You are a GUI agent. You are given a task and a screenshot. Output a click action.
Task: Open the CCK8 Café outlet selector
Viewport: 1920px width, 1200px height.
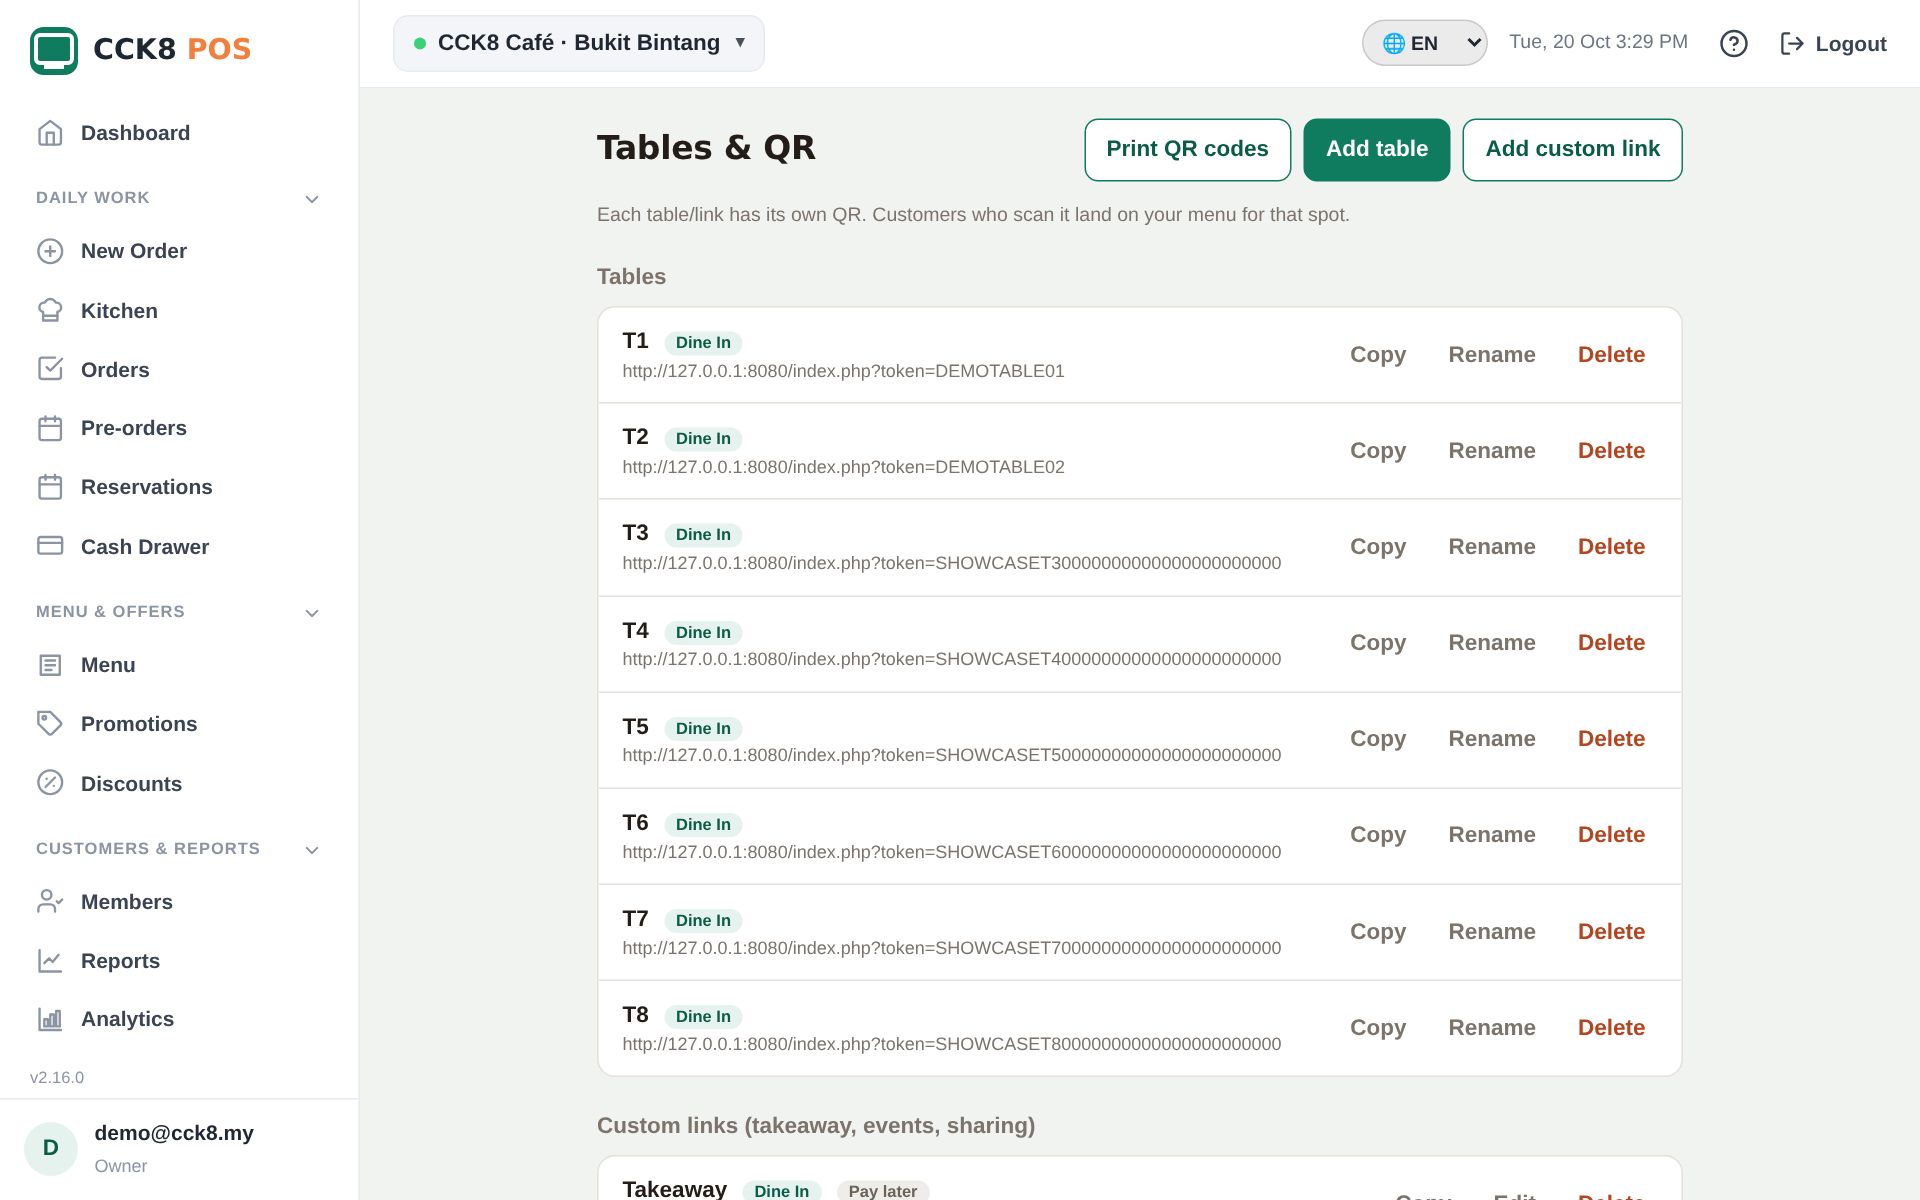(579, 43)
